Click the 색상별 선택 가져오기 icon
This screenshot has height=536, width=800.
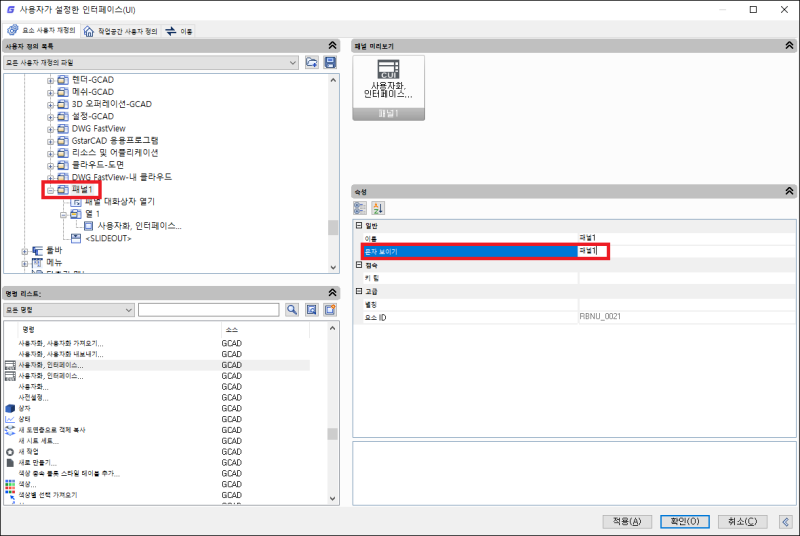pyautogui.click(x=10, y=495)
